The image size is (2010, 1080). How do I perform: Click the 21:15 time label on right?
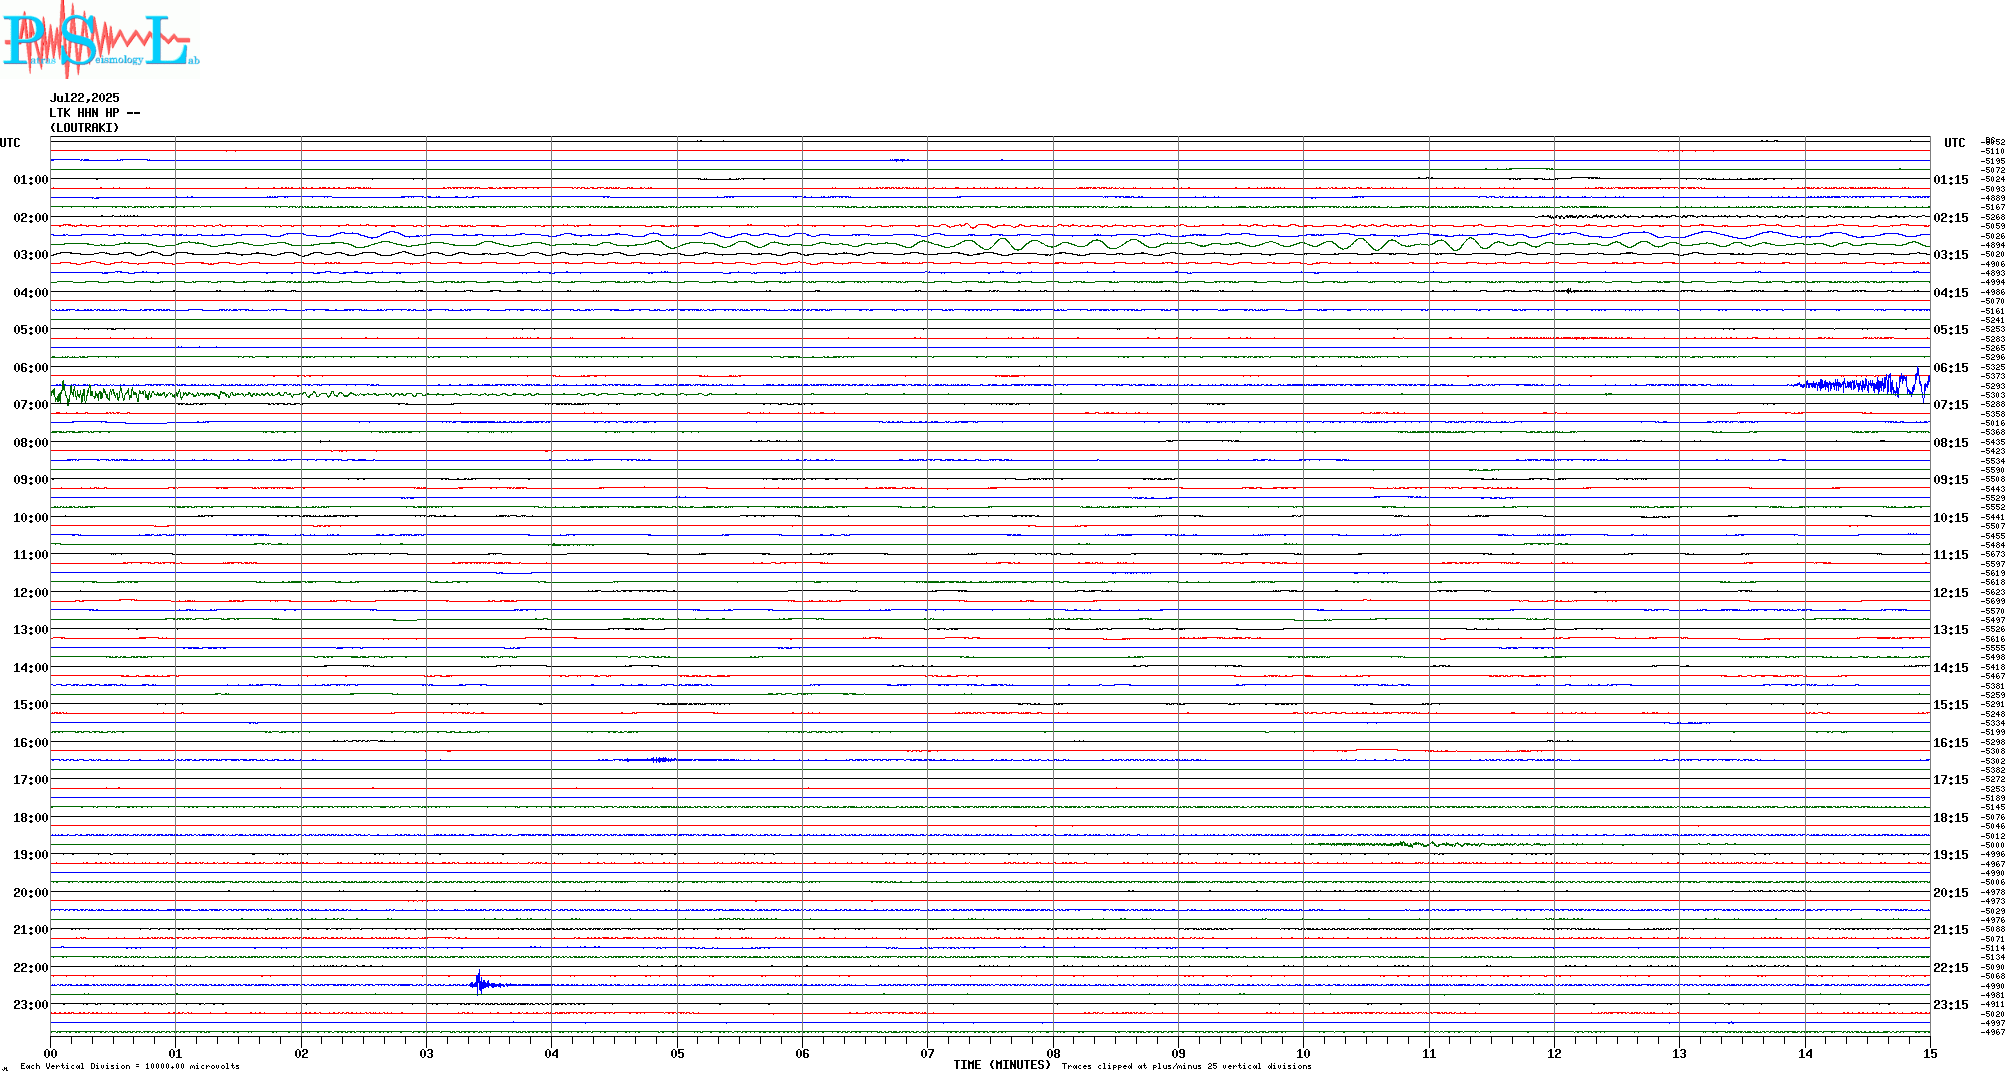(1951, 930)
